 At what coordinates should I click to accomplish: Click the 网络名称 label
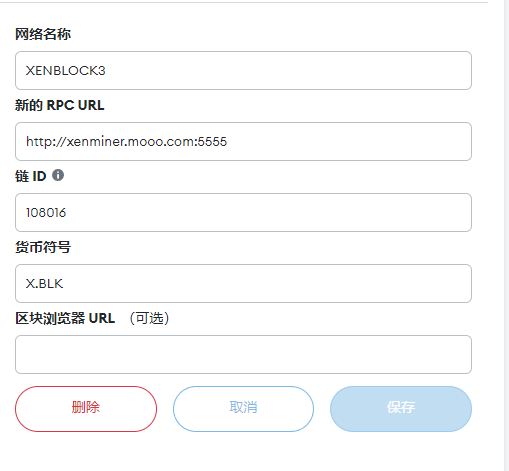43,34
